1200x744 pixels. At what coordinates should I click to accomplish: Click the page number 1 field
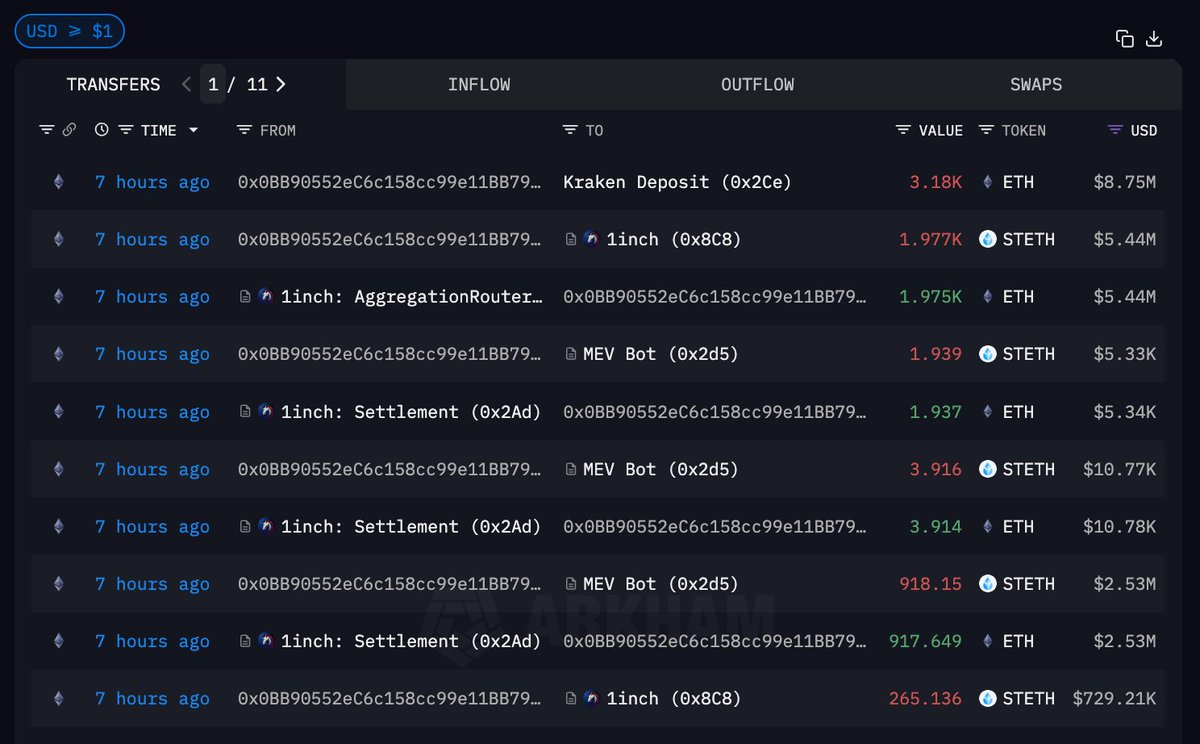click(x=213, y=85)
